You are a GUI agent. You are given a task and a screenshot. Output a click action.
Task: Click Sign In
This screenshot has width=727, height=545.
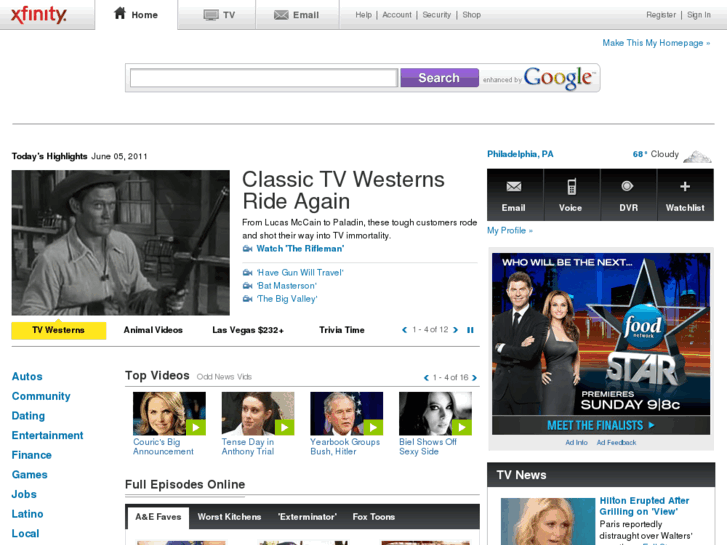click(699, 15)
